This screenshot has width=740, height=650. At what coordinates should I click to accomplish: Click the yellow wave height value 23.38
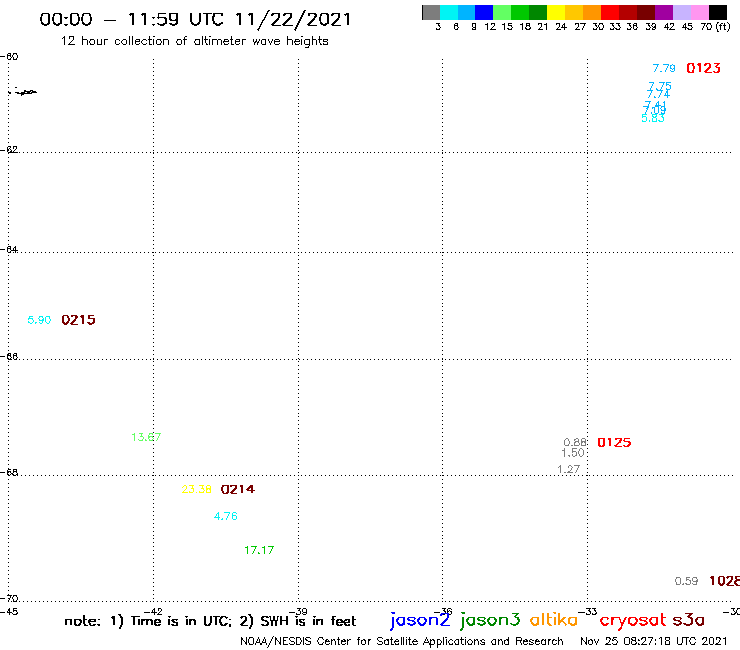pos(196,490)
